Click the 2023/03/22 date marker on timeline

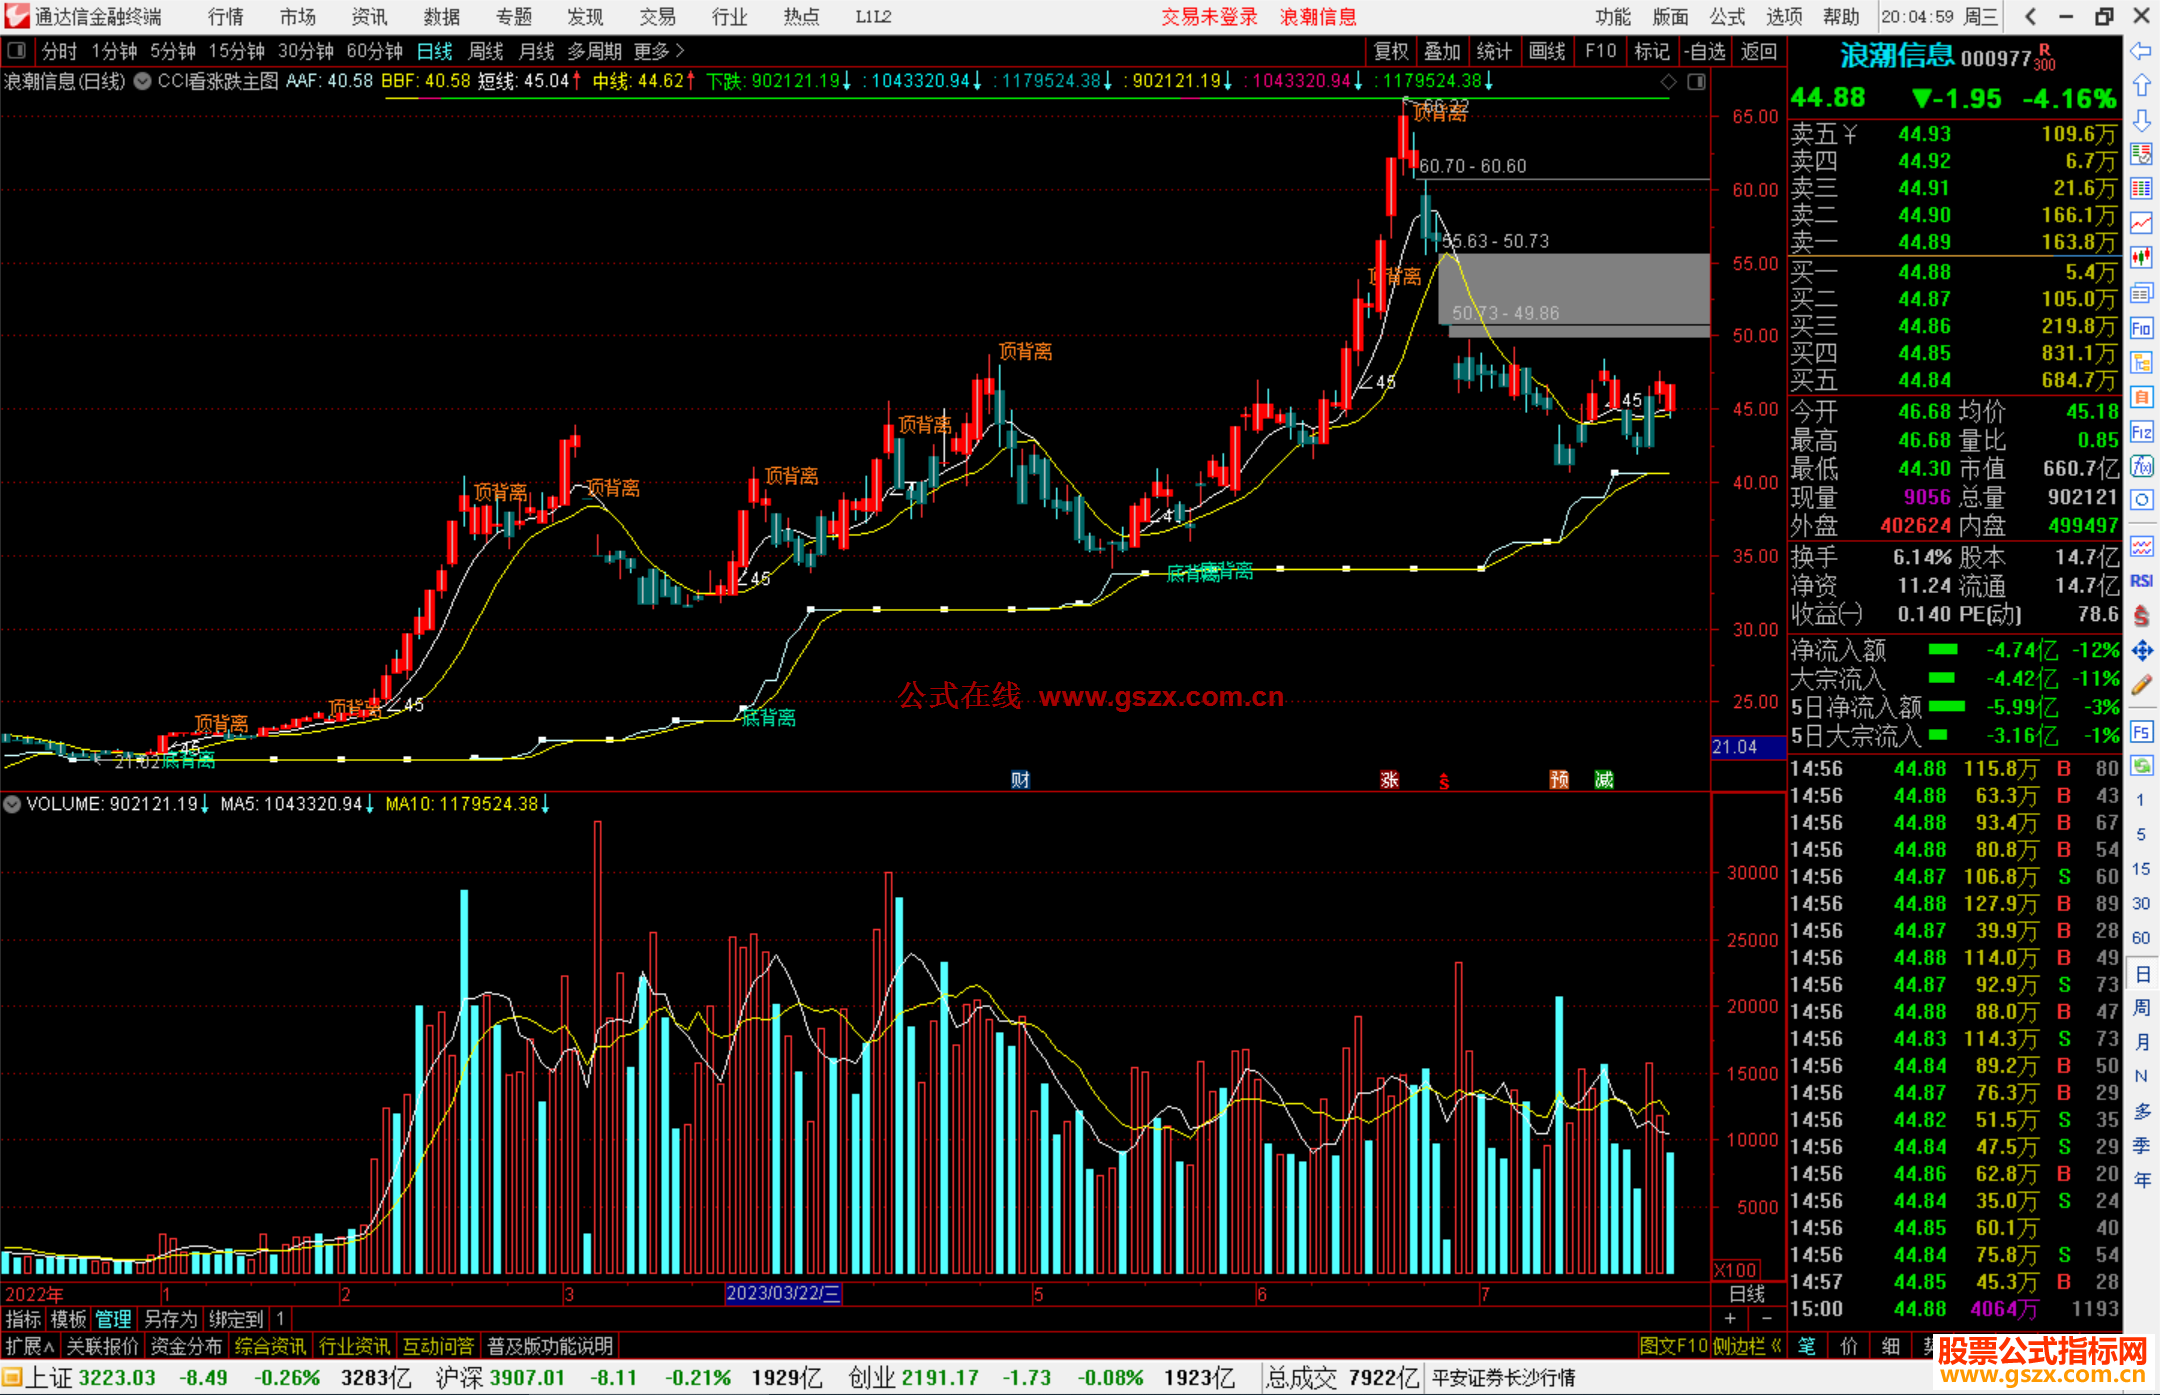pyautogui.click(x=782, y=1294)
